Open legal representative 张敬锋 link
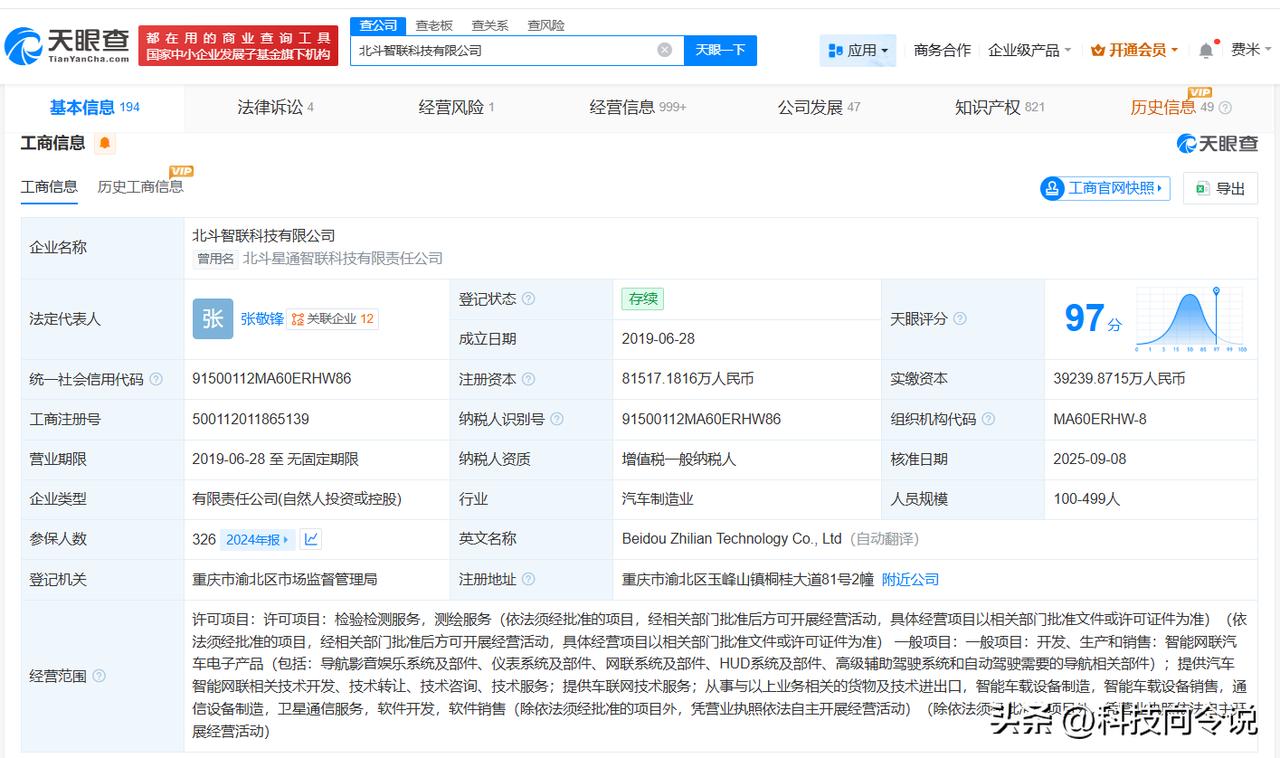 point(262,319)
